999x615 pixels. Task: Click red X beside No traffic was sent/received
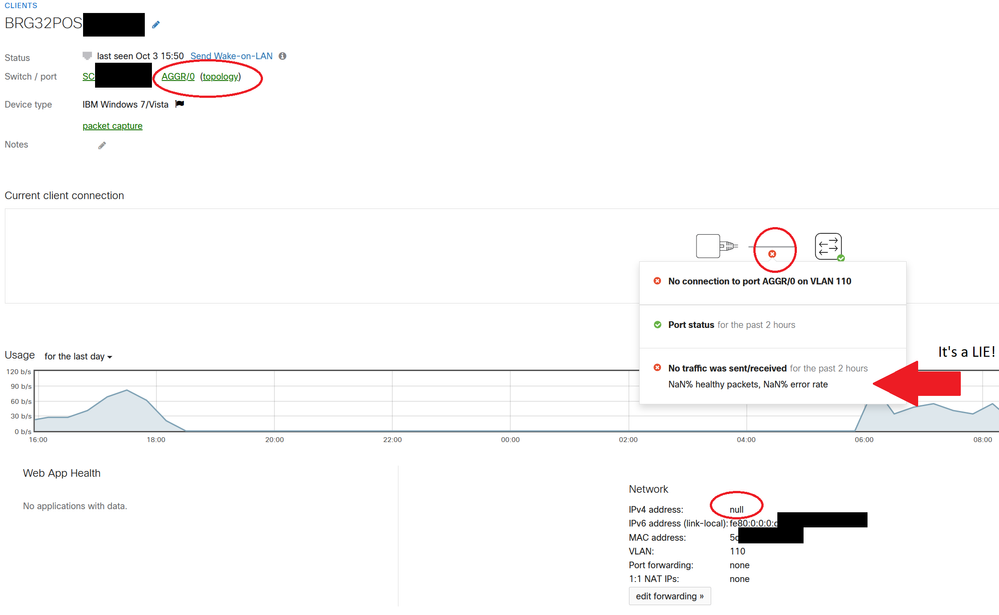coord(657,368)
